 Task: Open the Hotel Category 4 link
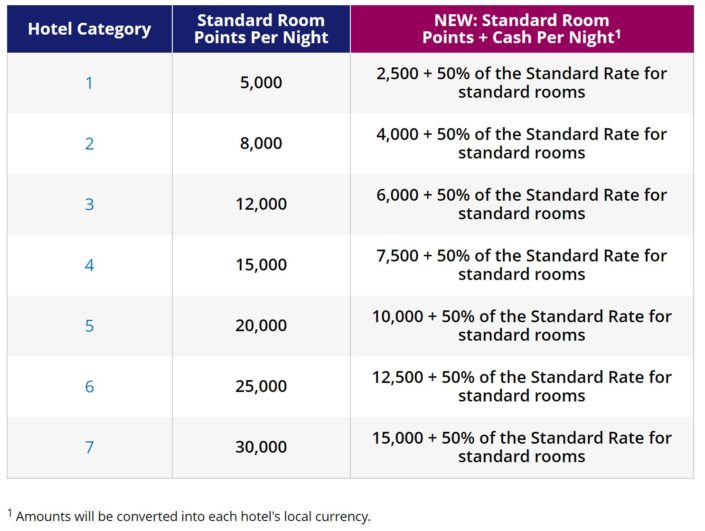click(x=89, y=265)
